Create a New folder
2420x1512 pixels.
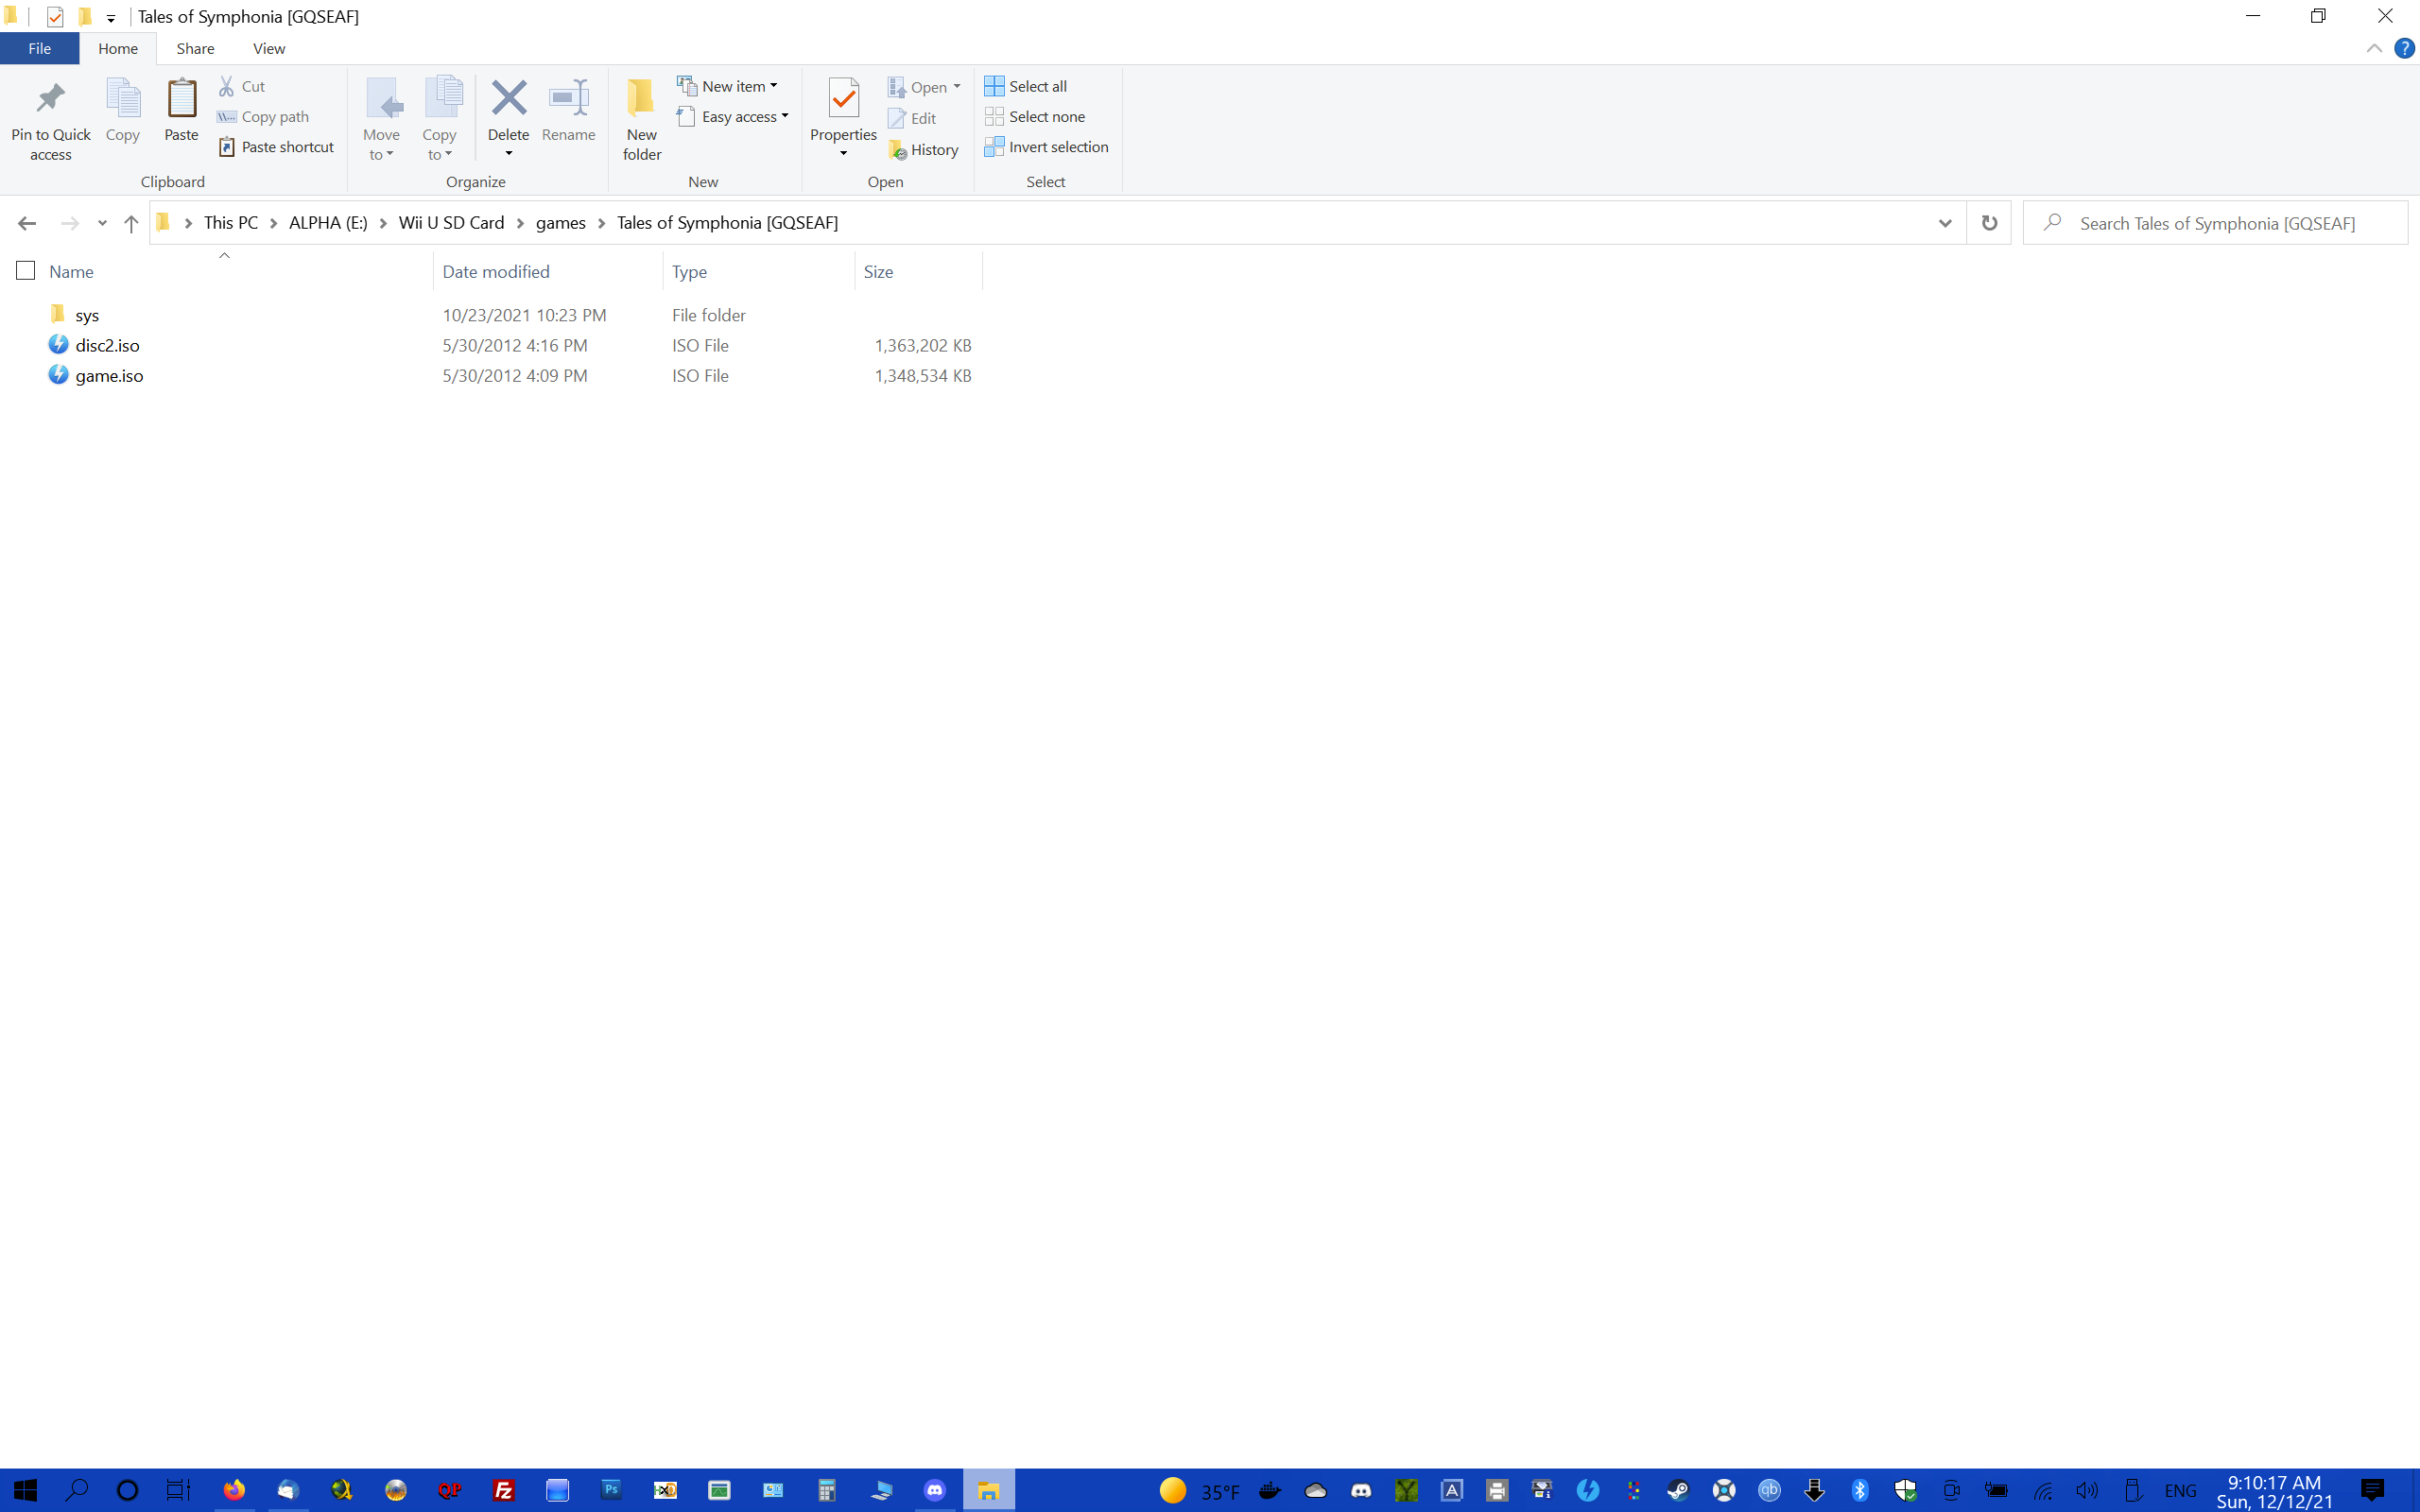641,119
